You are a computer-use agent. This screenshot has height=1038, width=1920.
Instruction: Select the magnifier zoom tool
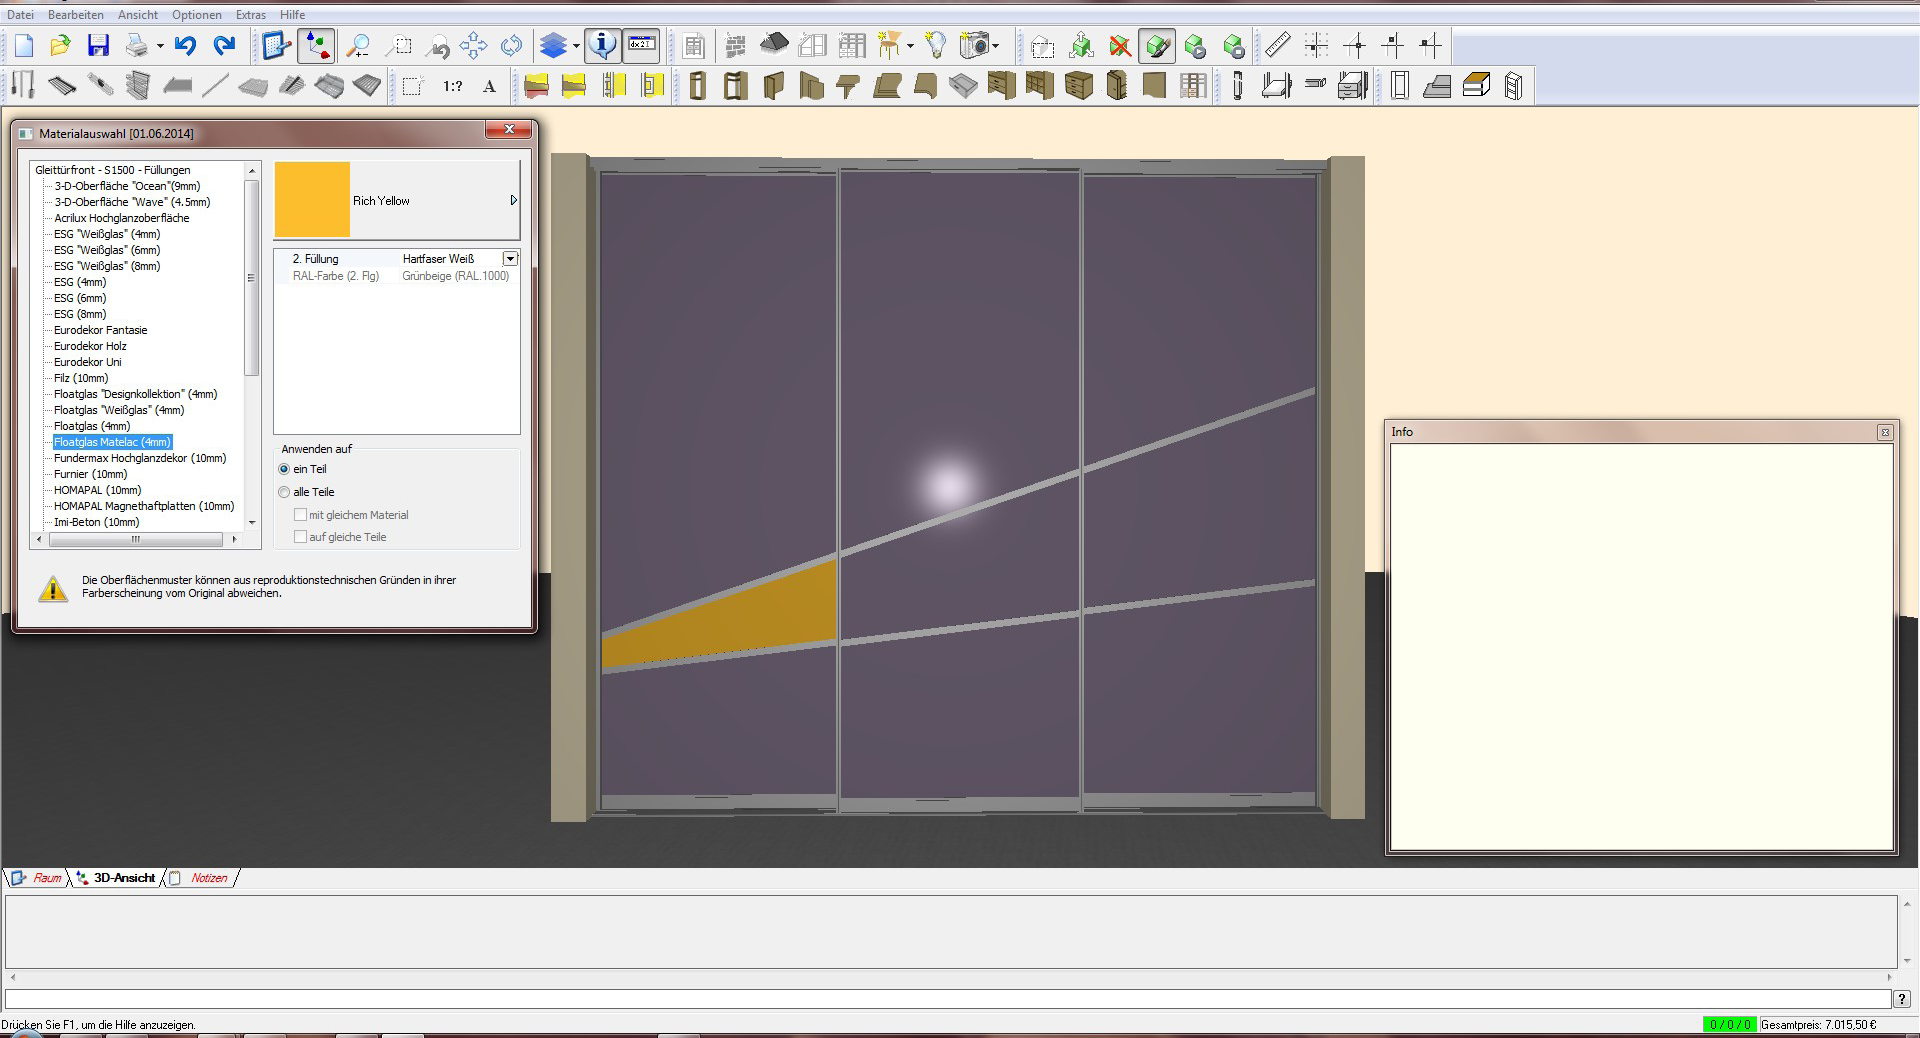(x=358, y=46)
